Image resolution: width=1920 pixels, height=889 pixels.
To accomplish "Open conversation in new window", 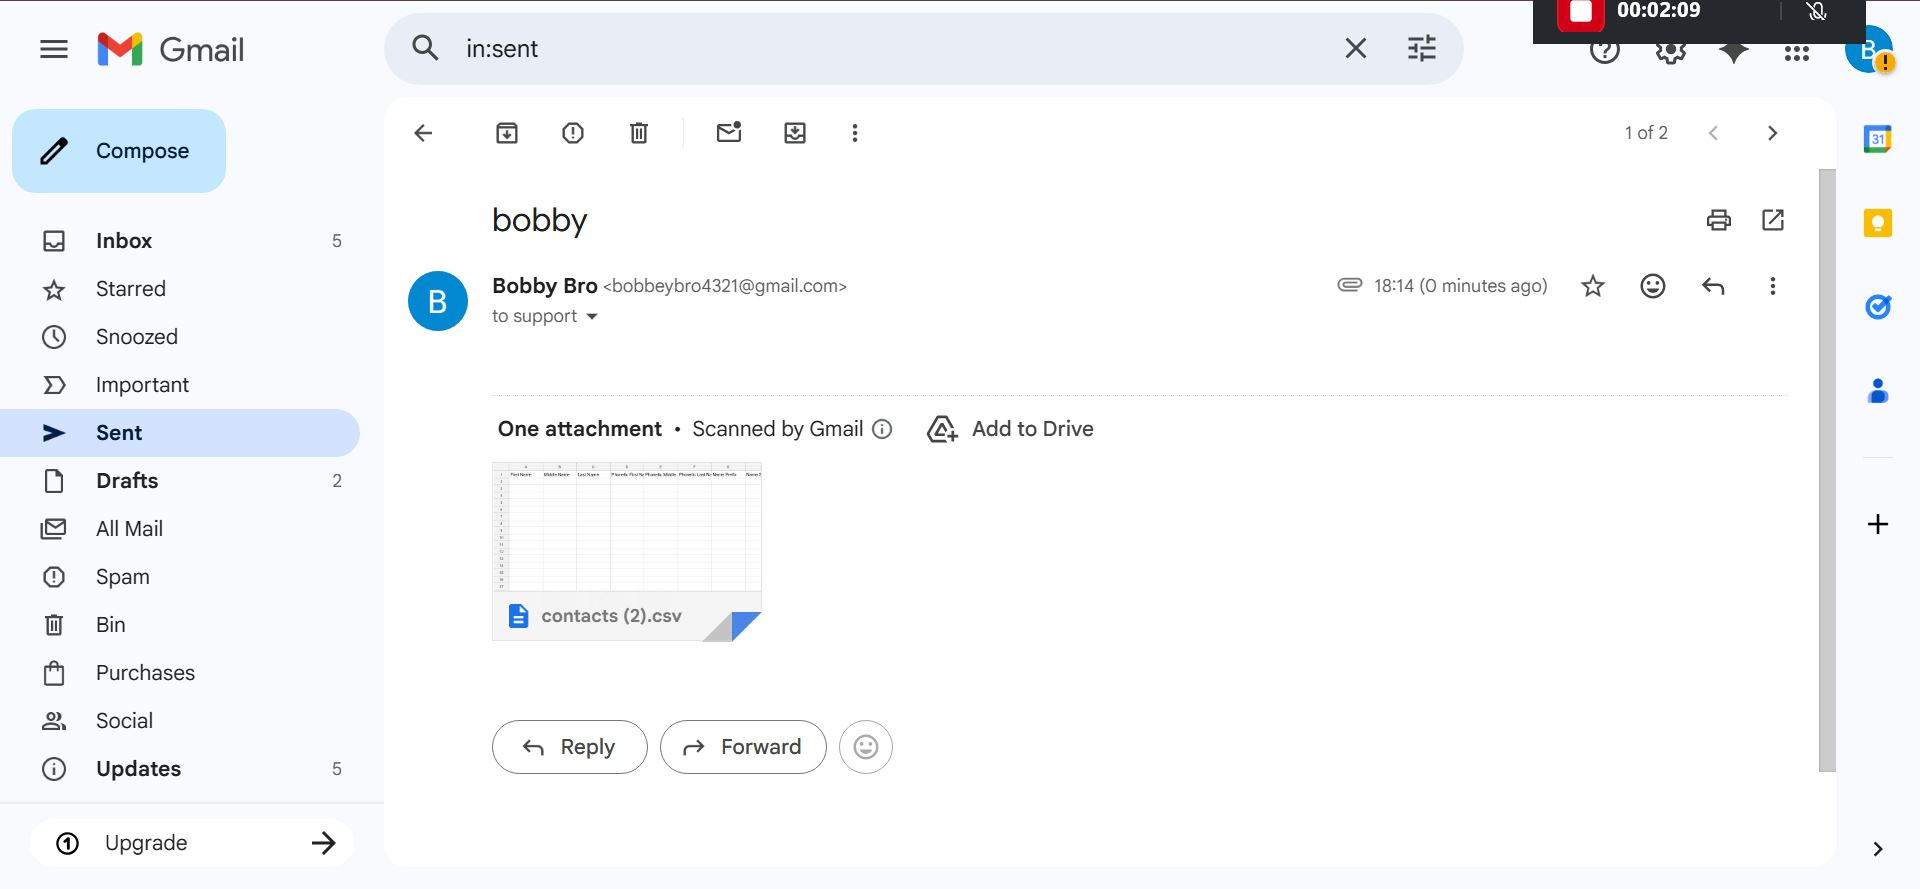I will coord(1773,220).
